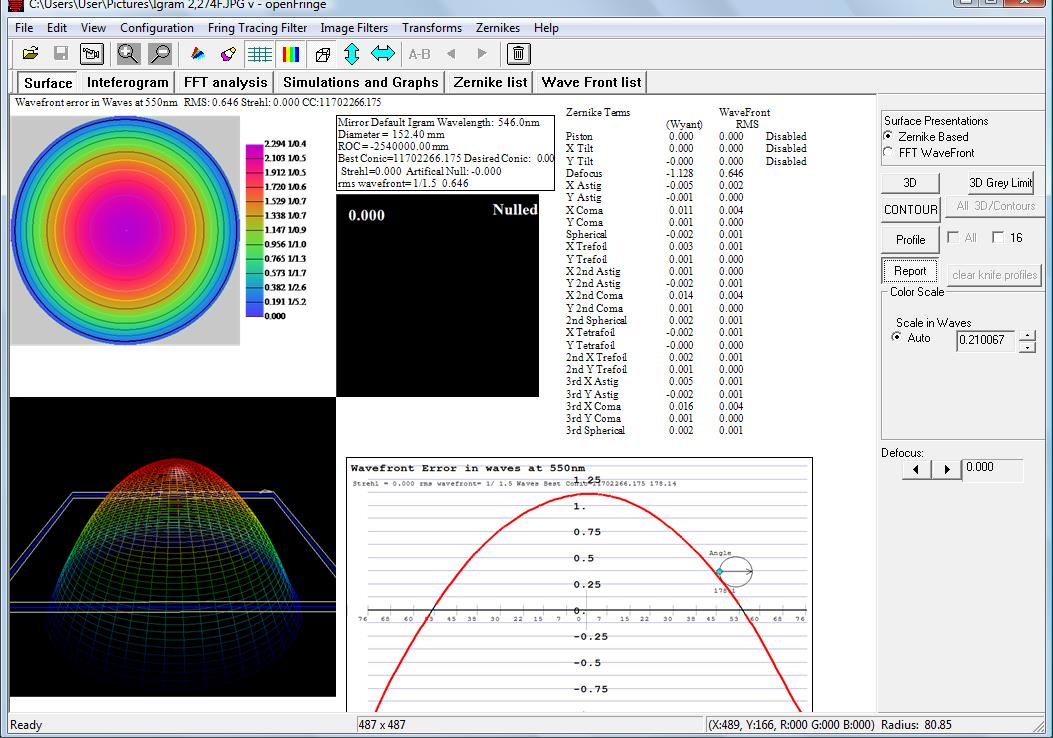Click the Defocus value field

tap(992, 468)
